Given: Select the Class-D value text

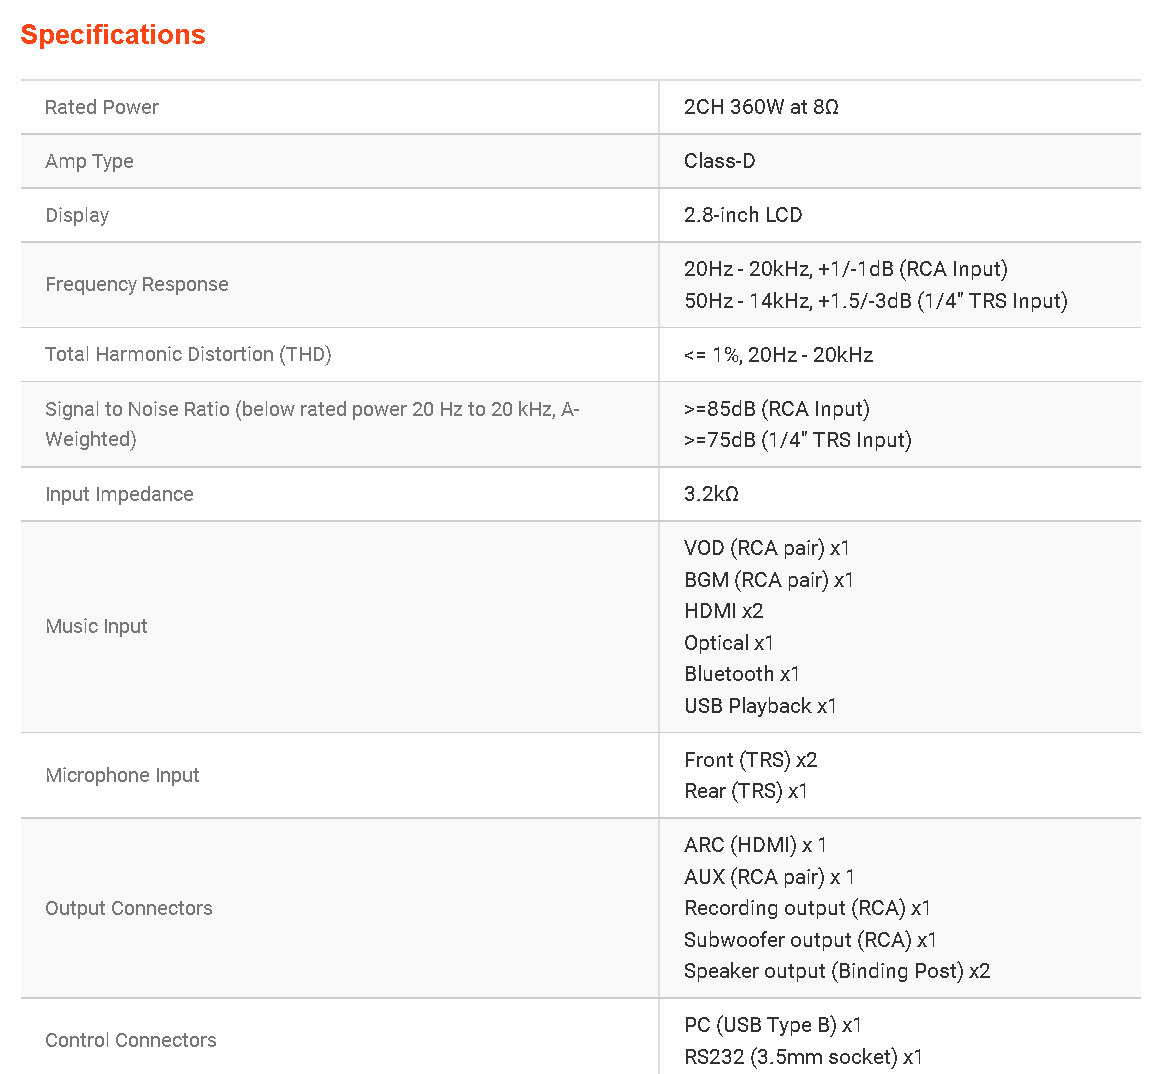Looking at the screenshot, I should pyautogui.click(x=719, y=161).
